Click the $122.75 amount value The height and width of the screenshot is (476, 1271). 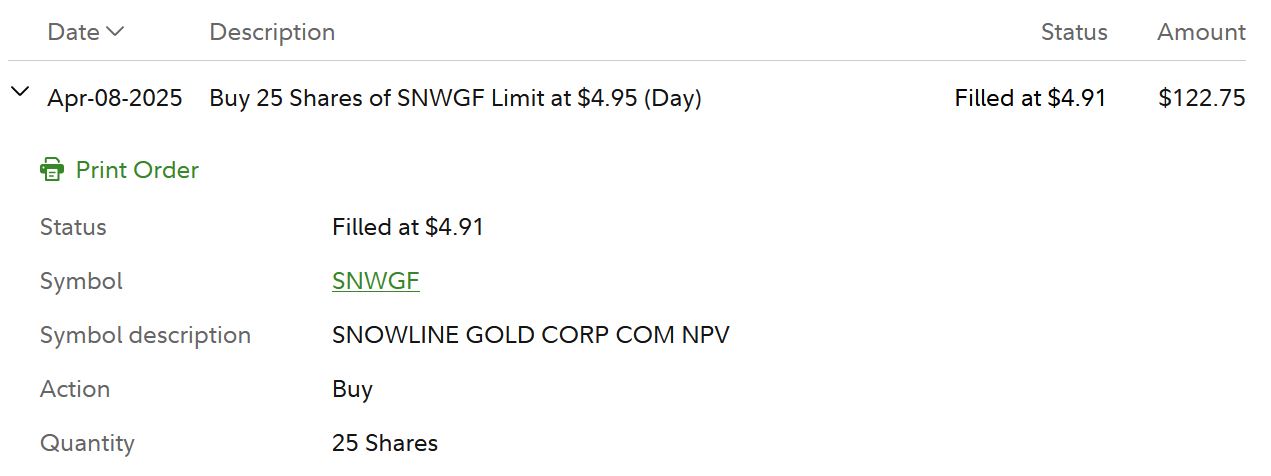(1202, 98)
